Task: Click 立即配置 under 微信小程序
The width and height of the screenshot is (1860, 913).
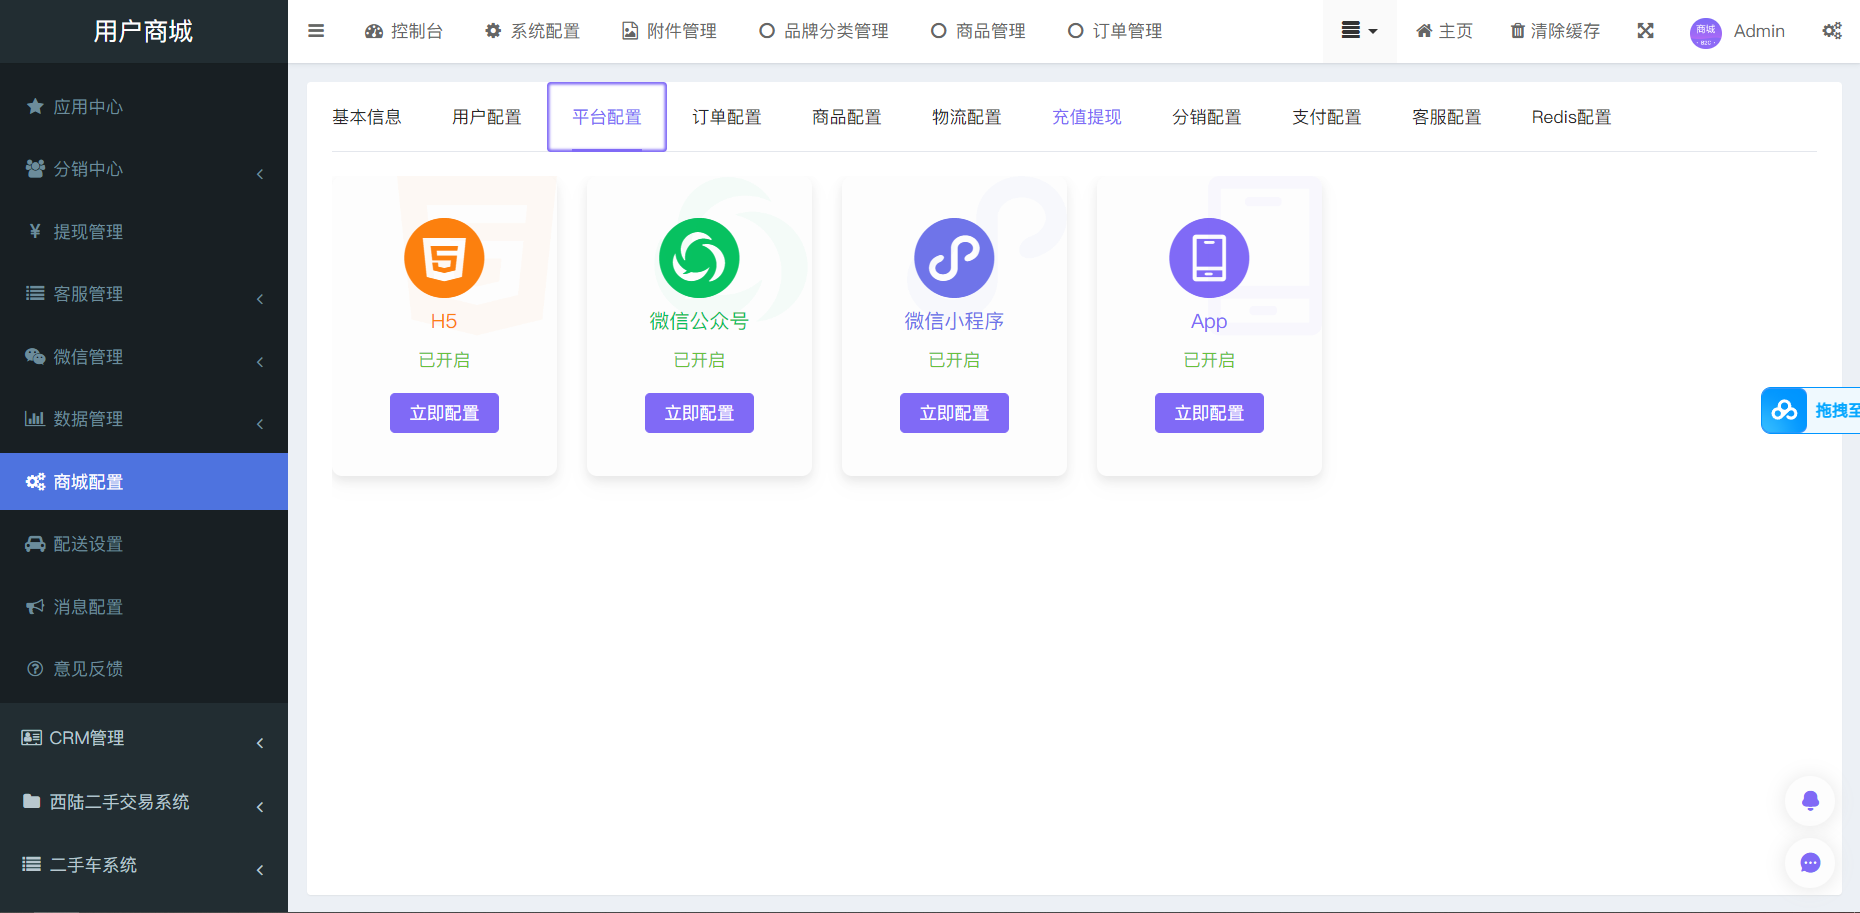Action: click(954, 413)
